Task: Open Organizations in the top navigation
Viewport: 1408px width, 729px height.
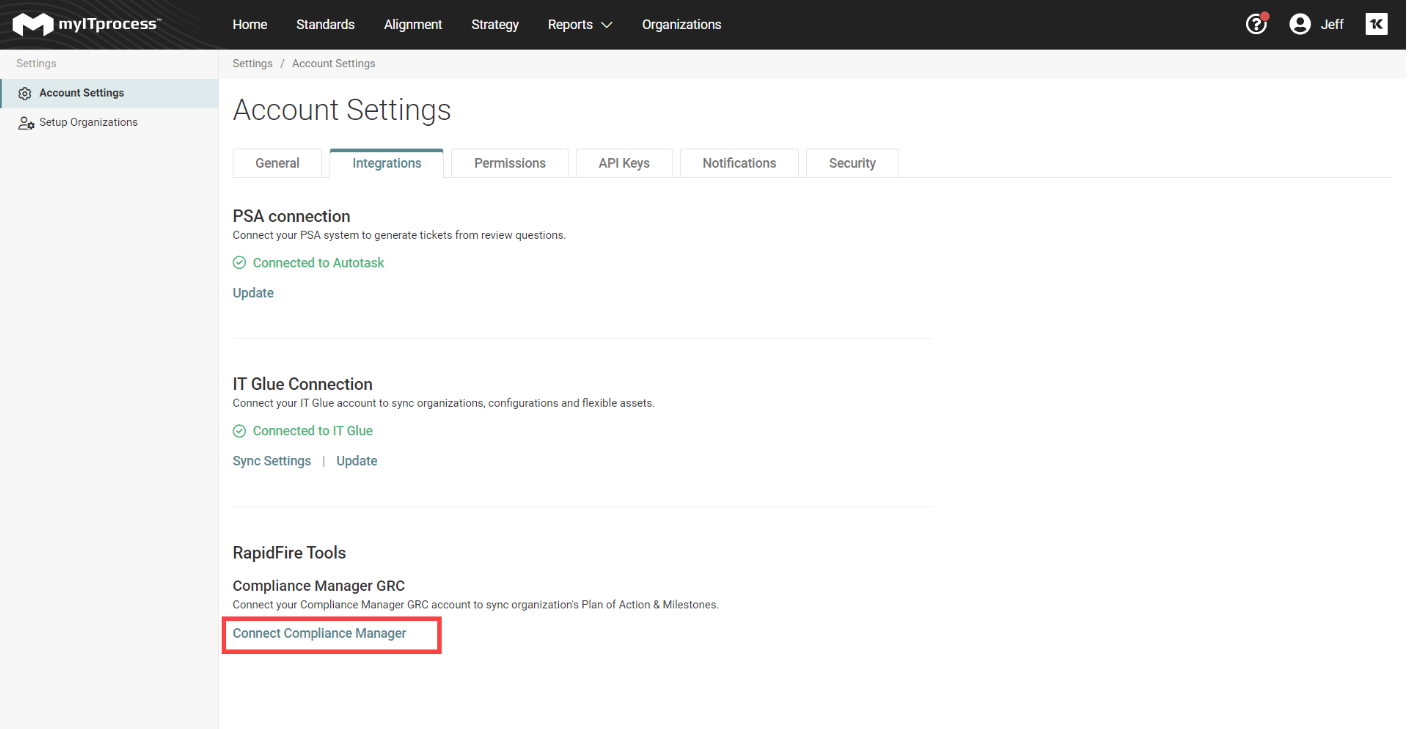Action: (681, 24)
